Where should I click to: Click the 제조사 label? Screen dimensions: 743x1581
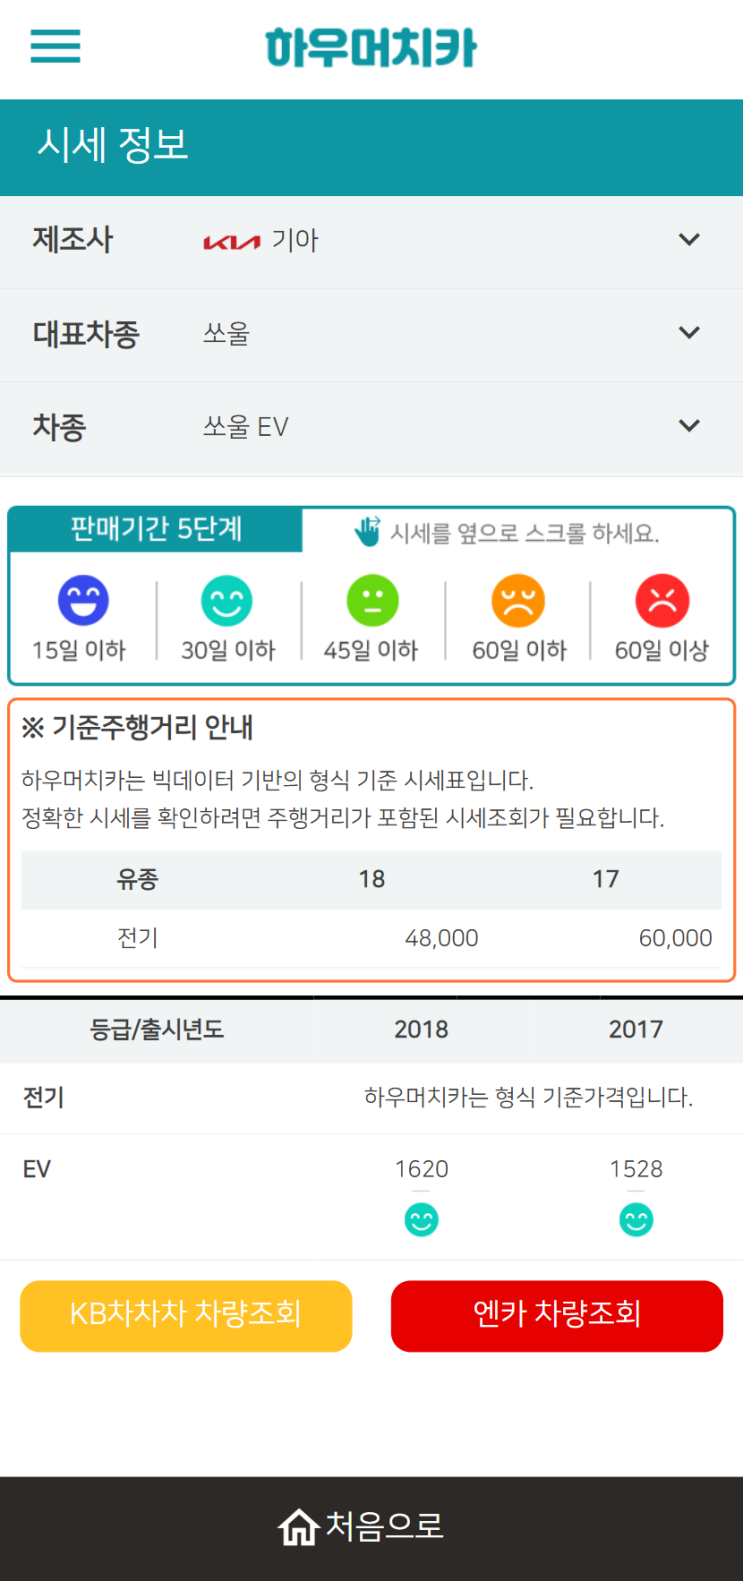73,240
